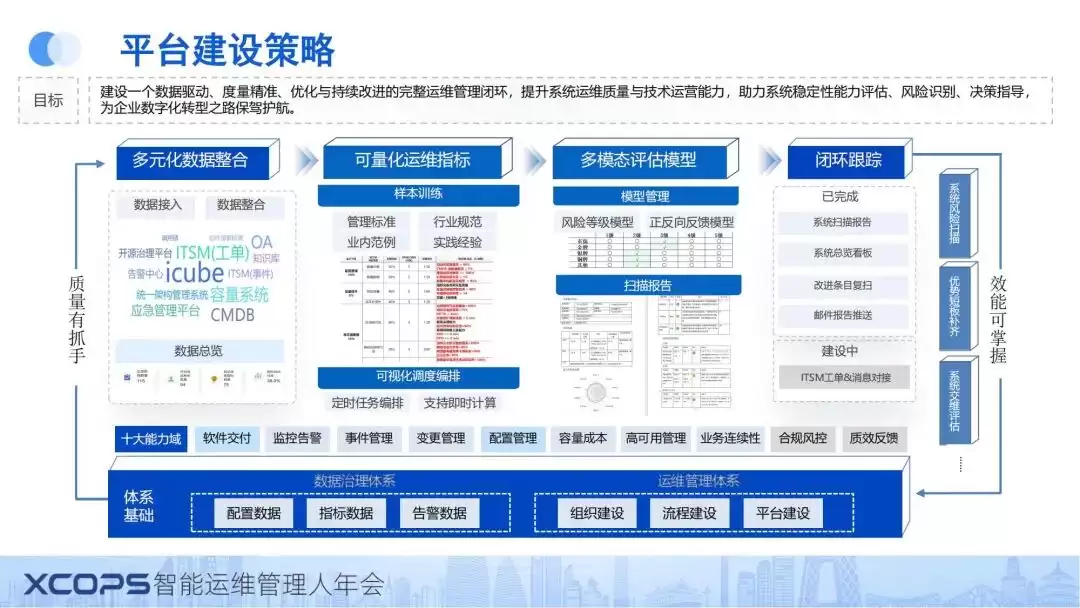
Task: Select the 容量成本 tab in the capability row
Action: click(582, 438)
